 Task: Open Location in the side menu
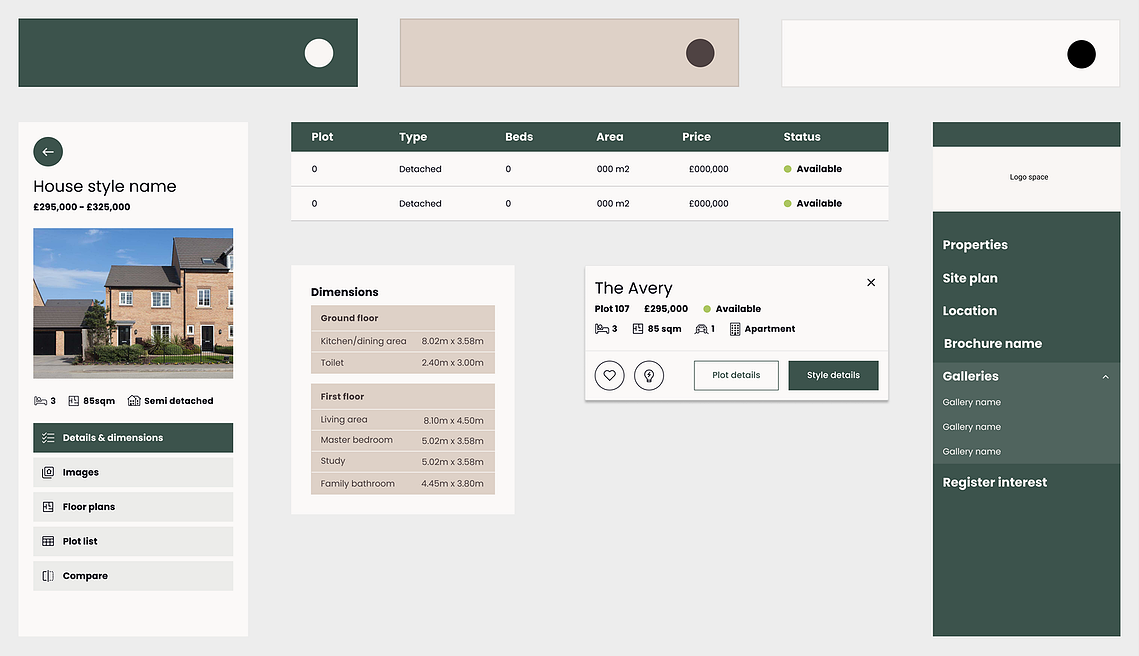[x=969, y=311]
